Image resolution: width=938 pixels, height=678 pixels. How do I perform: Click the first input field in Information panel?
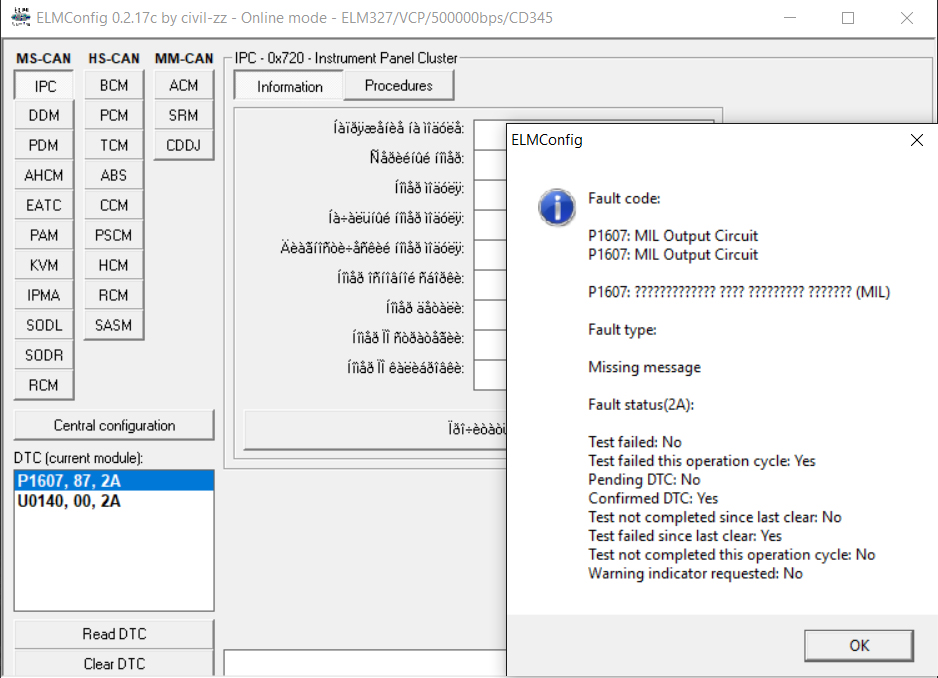click(x=490, y=132)
